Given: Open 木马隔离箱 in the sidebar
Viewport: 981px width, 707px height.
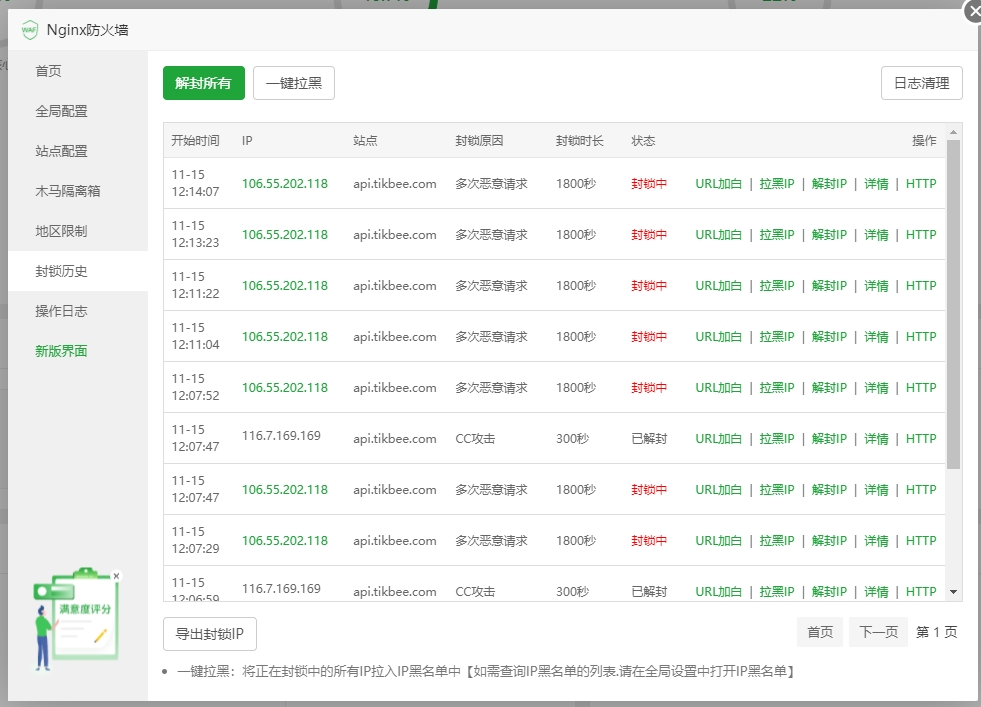Looking at the screenshot, I should (x=68, y=191).
